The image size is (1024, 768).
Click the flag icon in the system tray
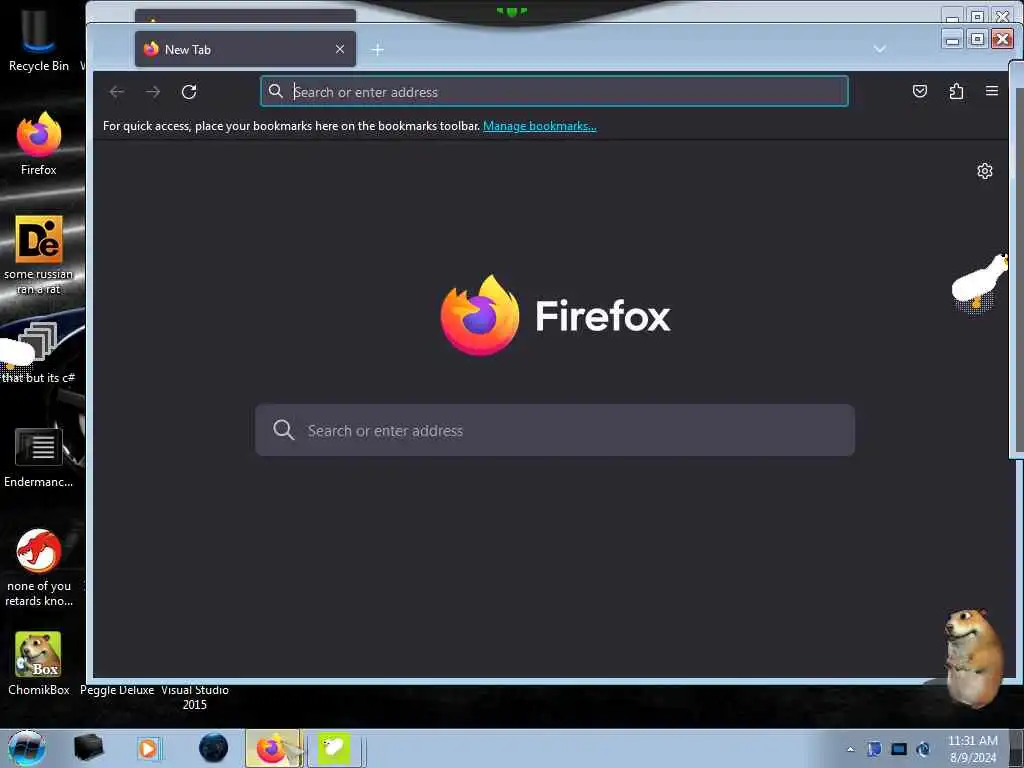[874, 749]
